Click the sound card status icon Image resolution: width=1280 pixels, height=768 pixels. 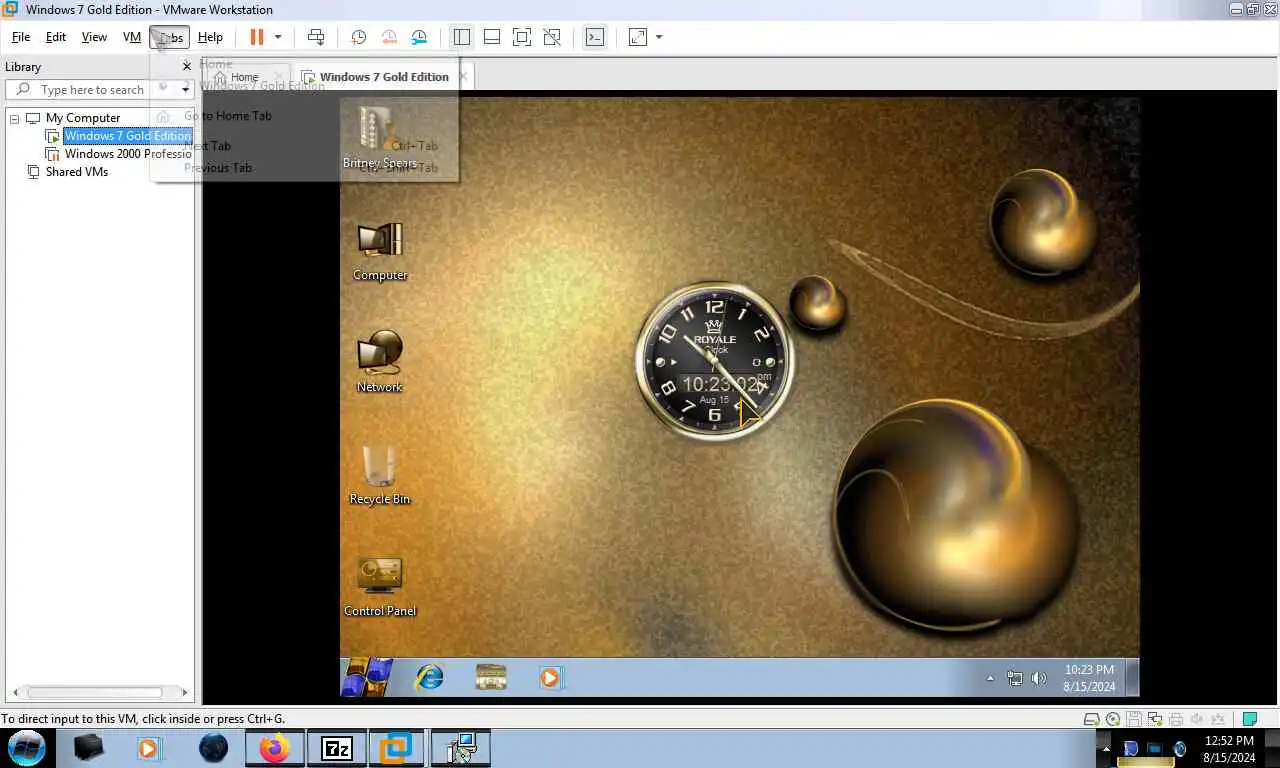1197,719
